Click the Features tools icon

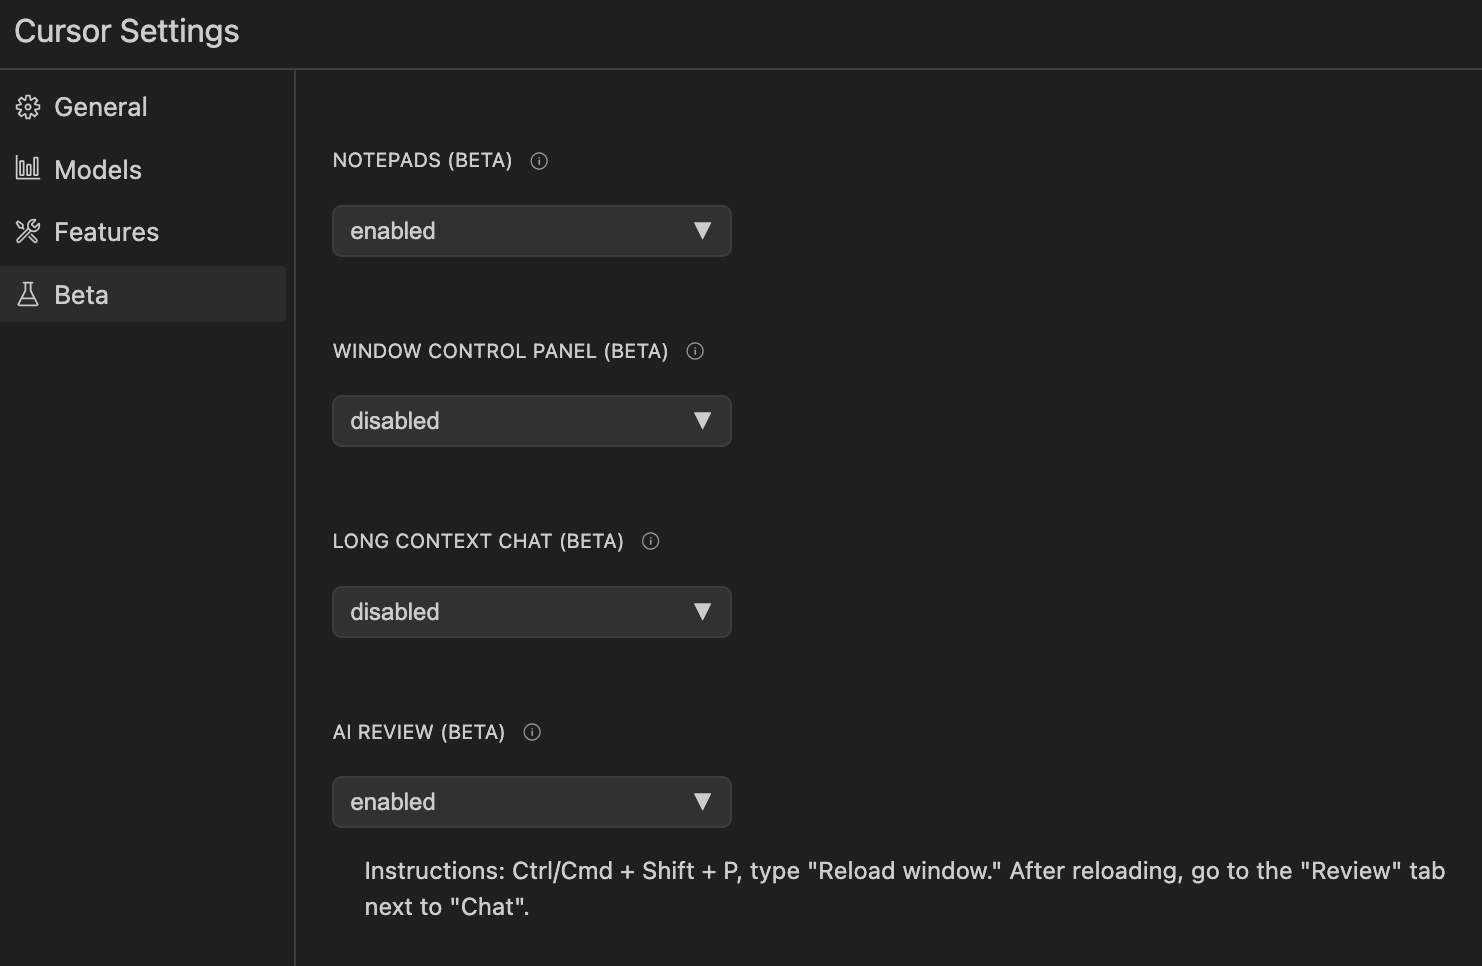click(x=28, y=232)
